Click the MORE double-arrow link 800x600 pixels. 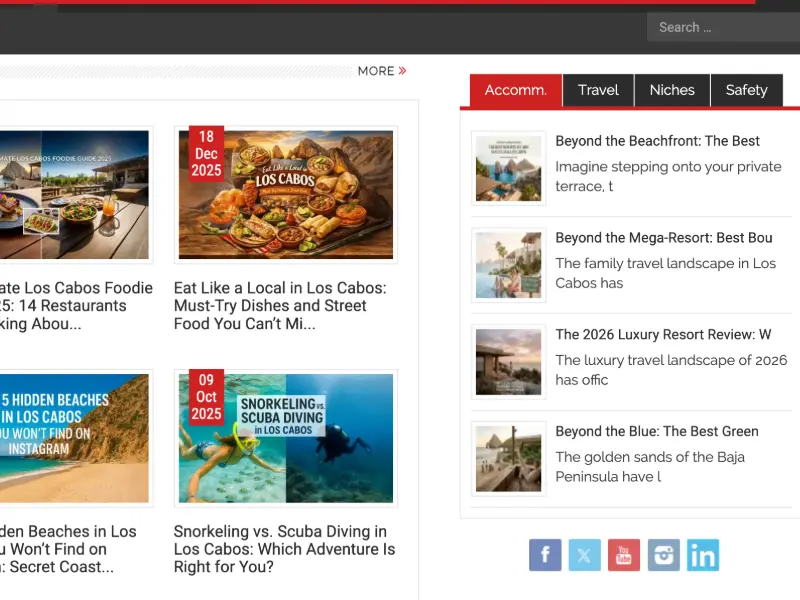382,71
